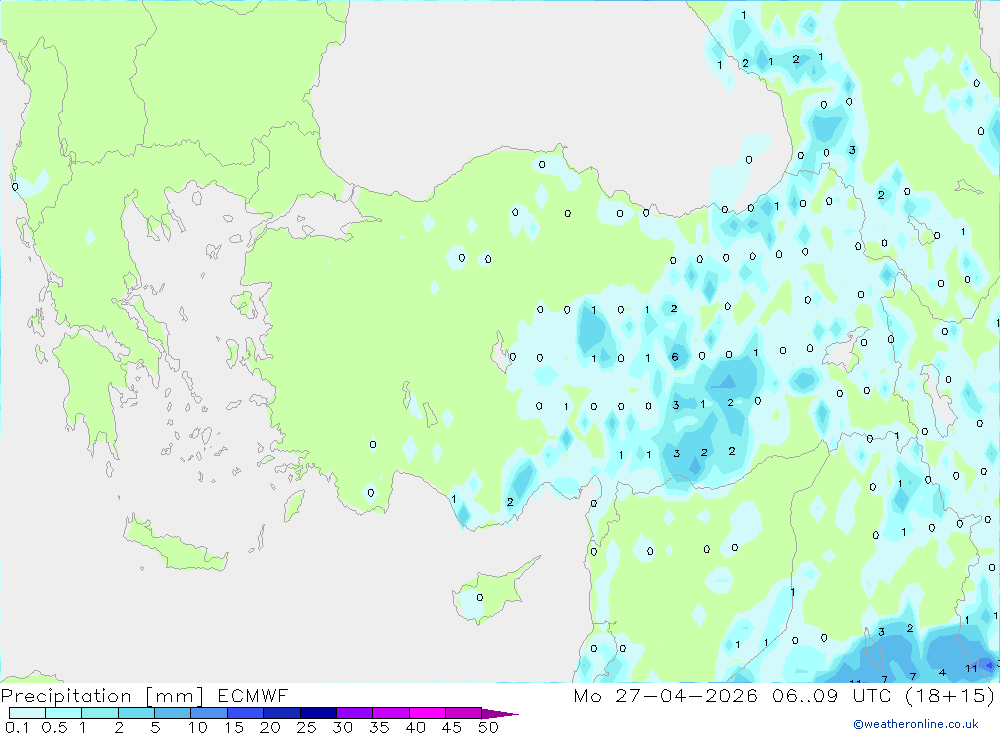The height and width of the screenshot is (733, 1000).
Task: Click the legend swatch between 35 and 40
Action: pos(390,713)
